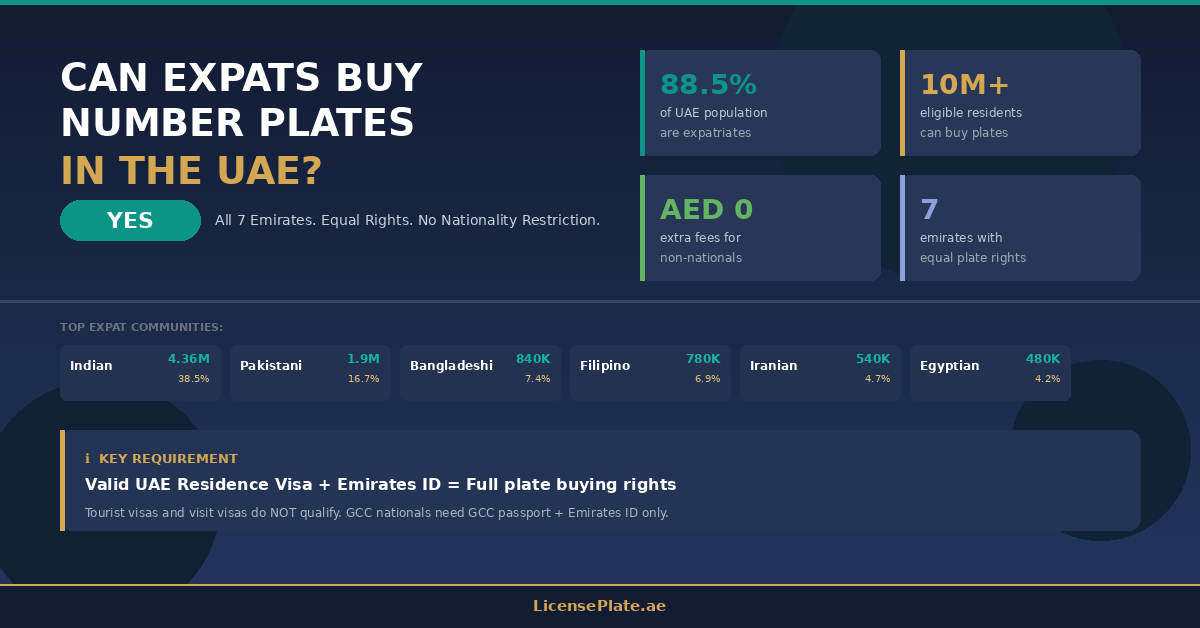1200x628 pixels.
Task: Click the gold "In the UAE?" heading
Action: tap(191, 172)
